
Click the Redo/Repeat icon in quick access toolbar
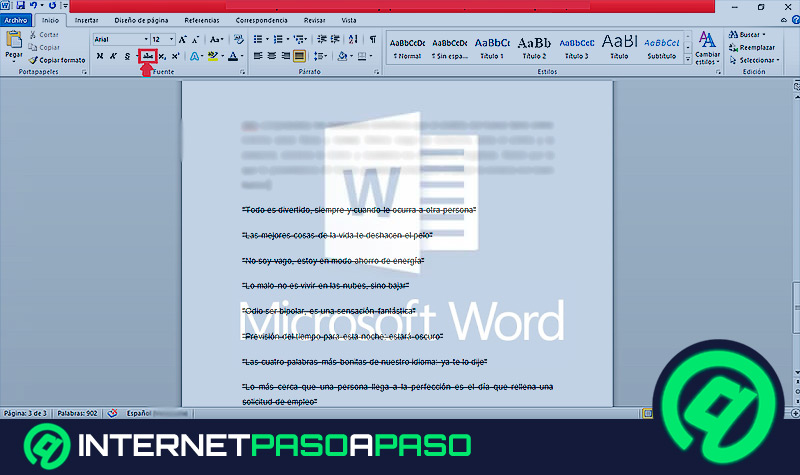[x=52, y=5]
